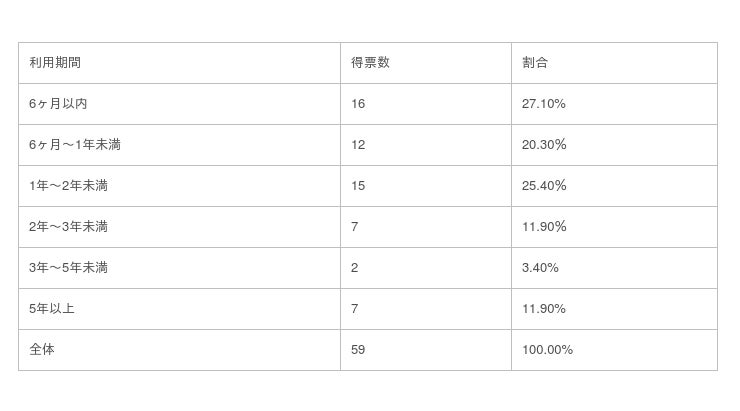Click the 割合 column header

pyautogui.click(x=535, y=63)
